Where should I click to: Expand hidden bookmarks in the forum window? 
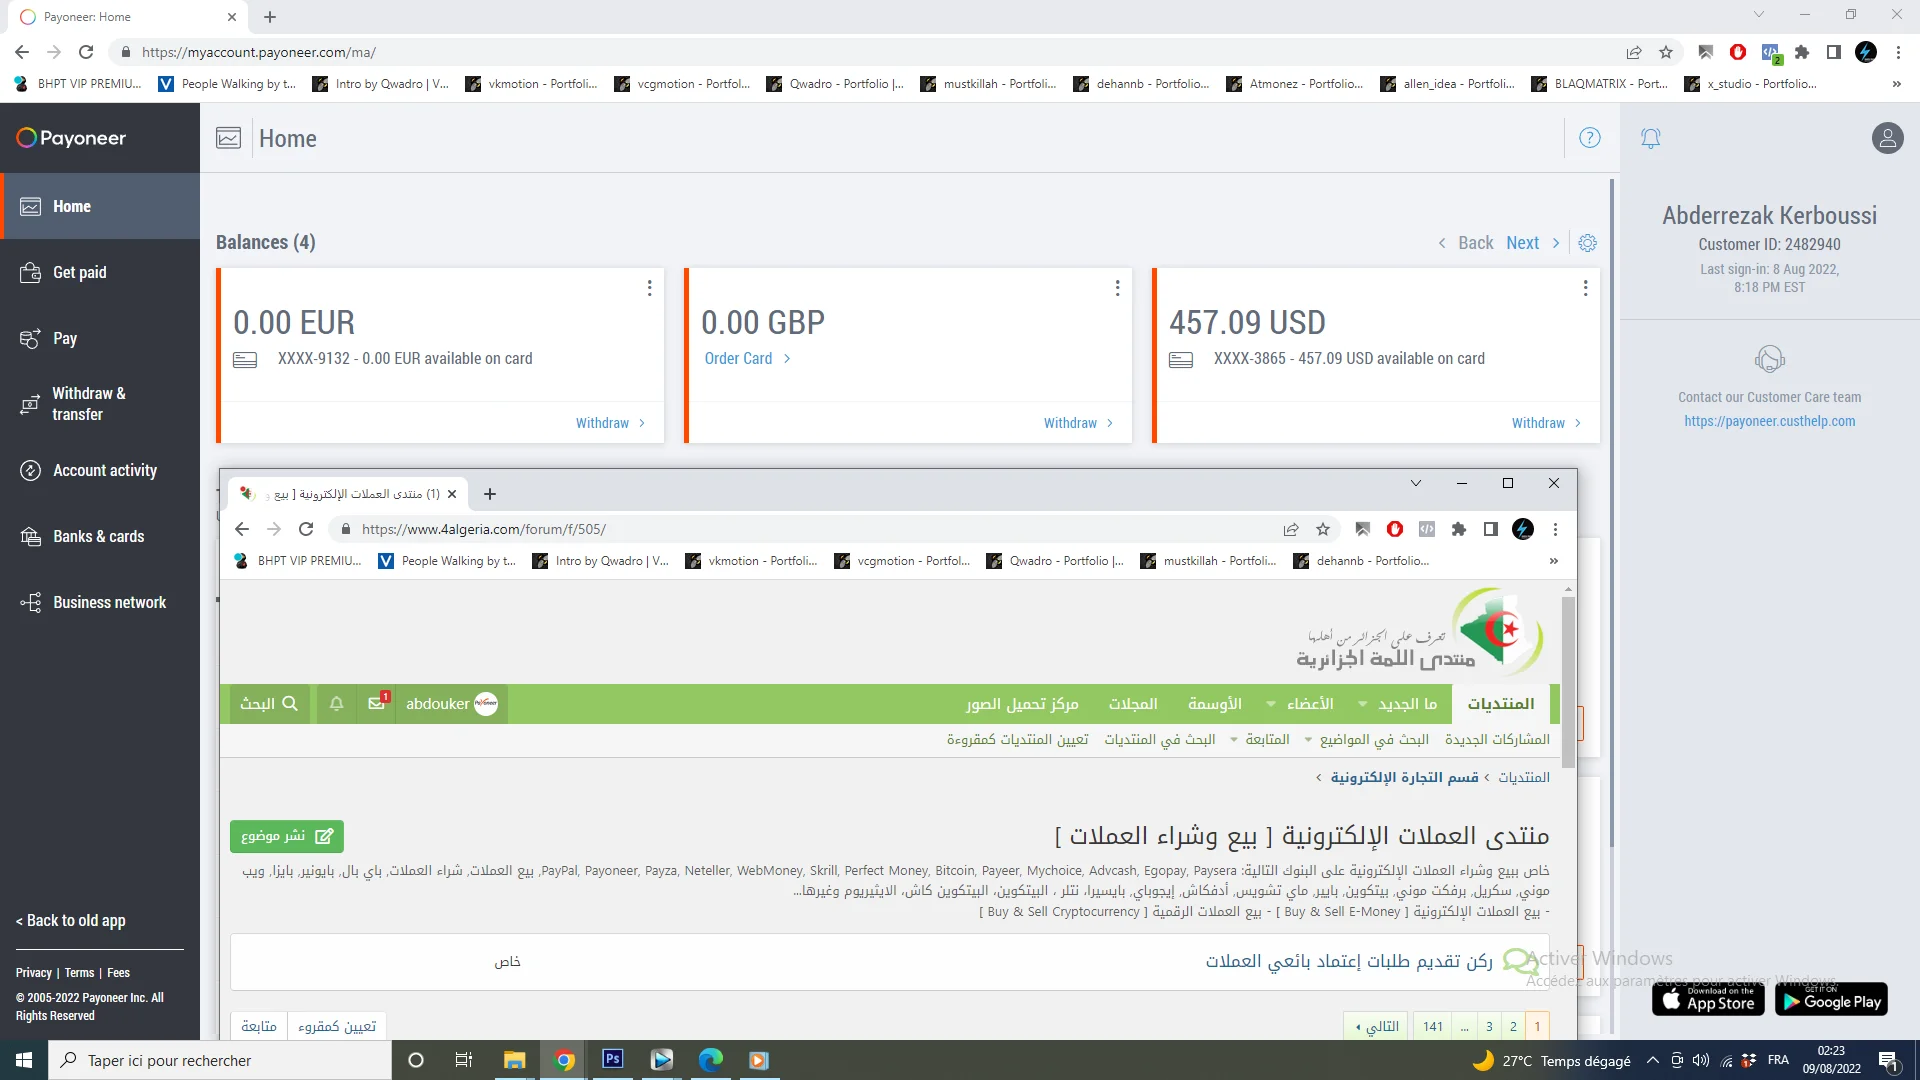(1553, 561)
